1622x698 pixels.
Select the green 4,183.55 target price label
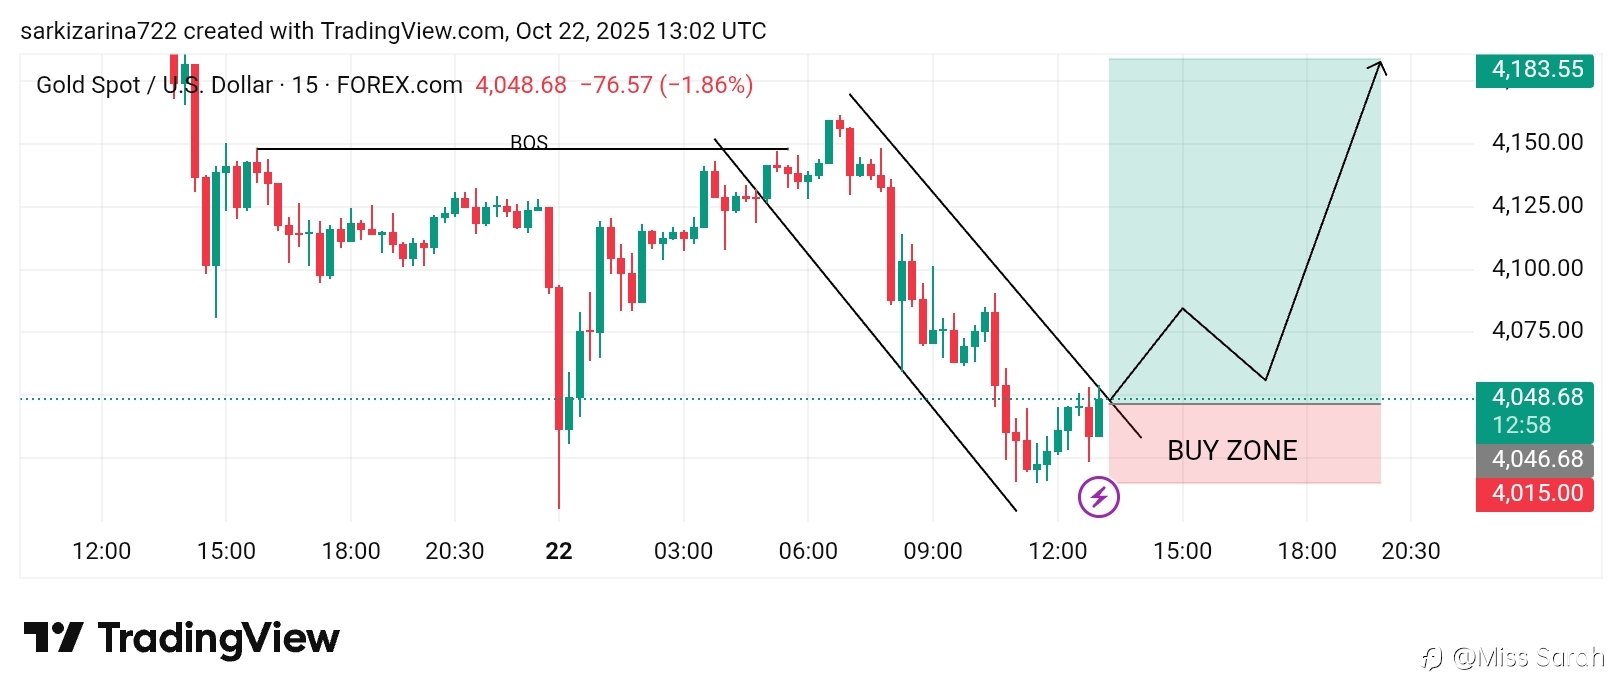point(1536,70)
